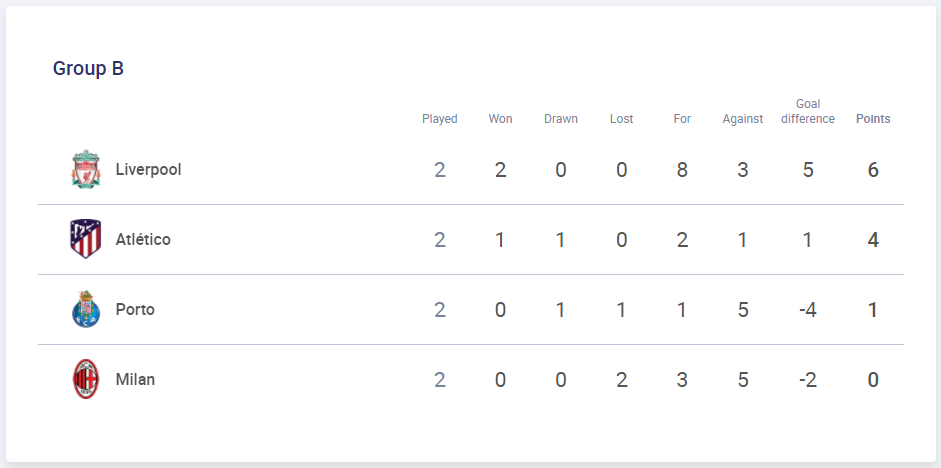Click the Won column header
Screen dimensions: 941x468
[x=501, y=119]
